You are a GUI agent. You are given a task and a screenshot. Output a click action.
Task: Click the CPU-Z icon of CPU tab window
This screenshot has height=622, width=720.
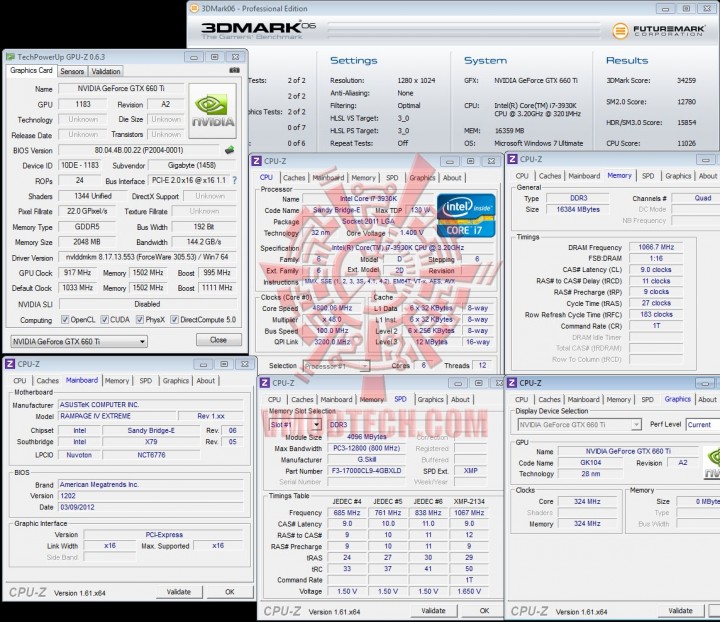tap(257, 161)
